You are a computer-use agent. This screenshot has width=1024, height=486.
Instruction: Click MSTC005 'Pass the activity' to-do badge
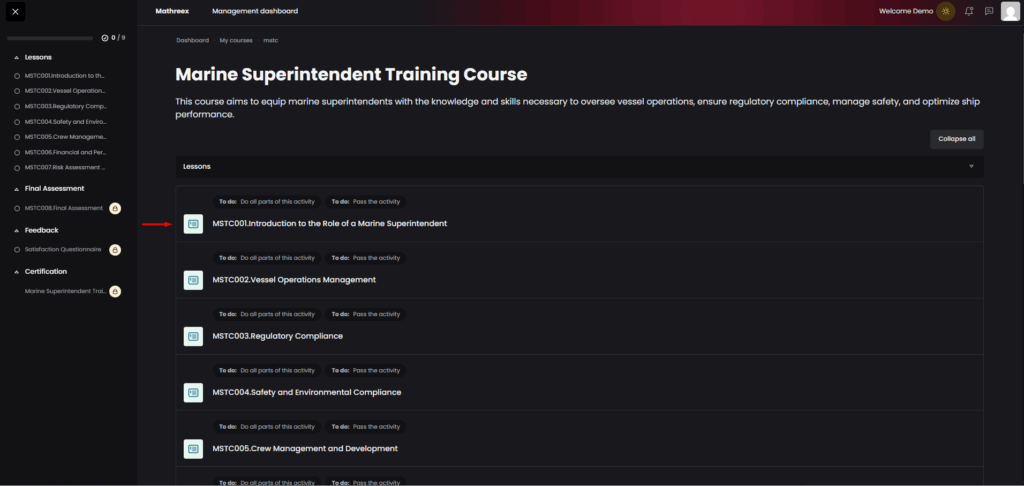click(366, 427)
